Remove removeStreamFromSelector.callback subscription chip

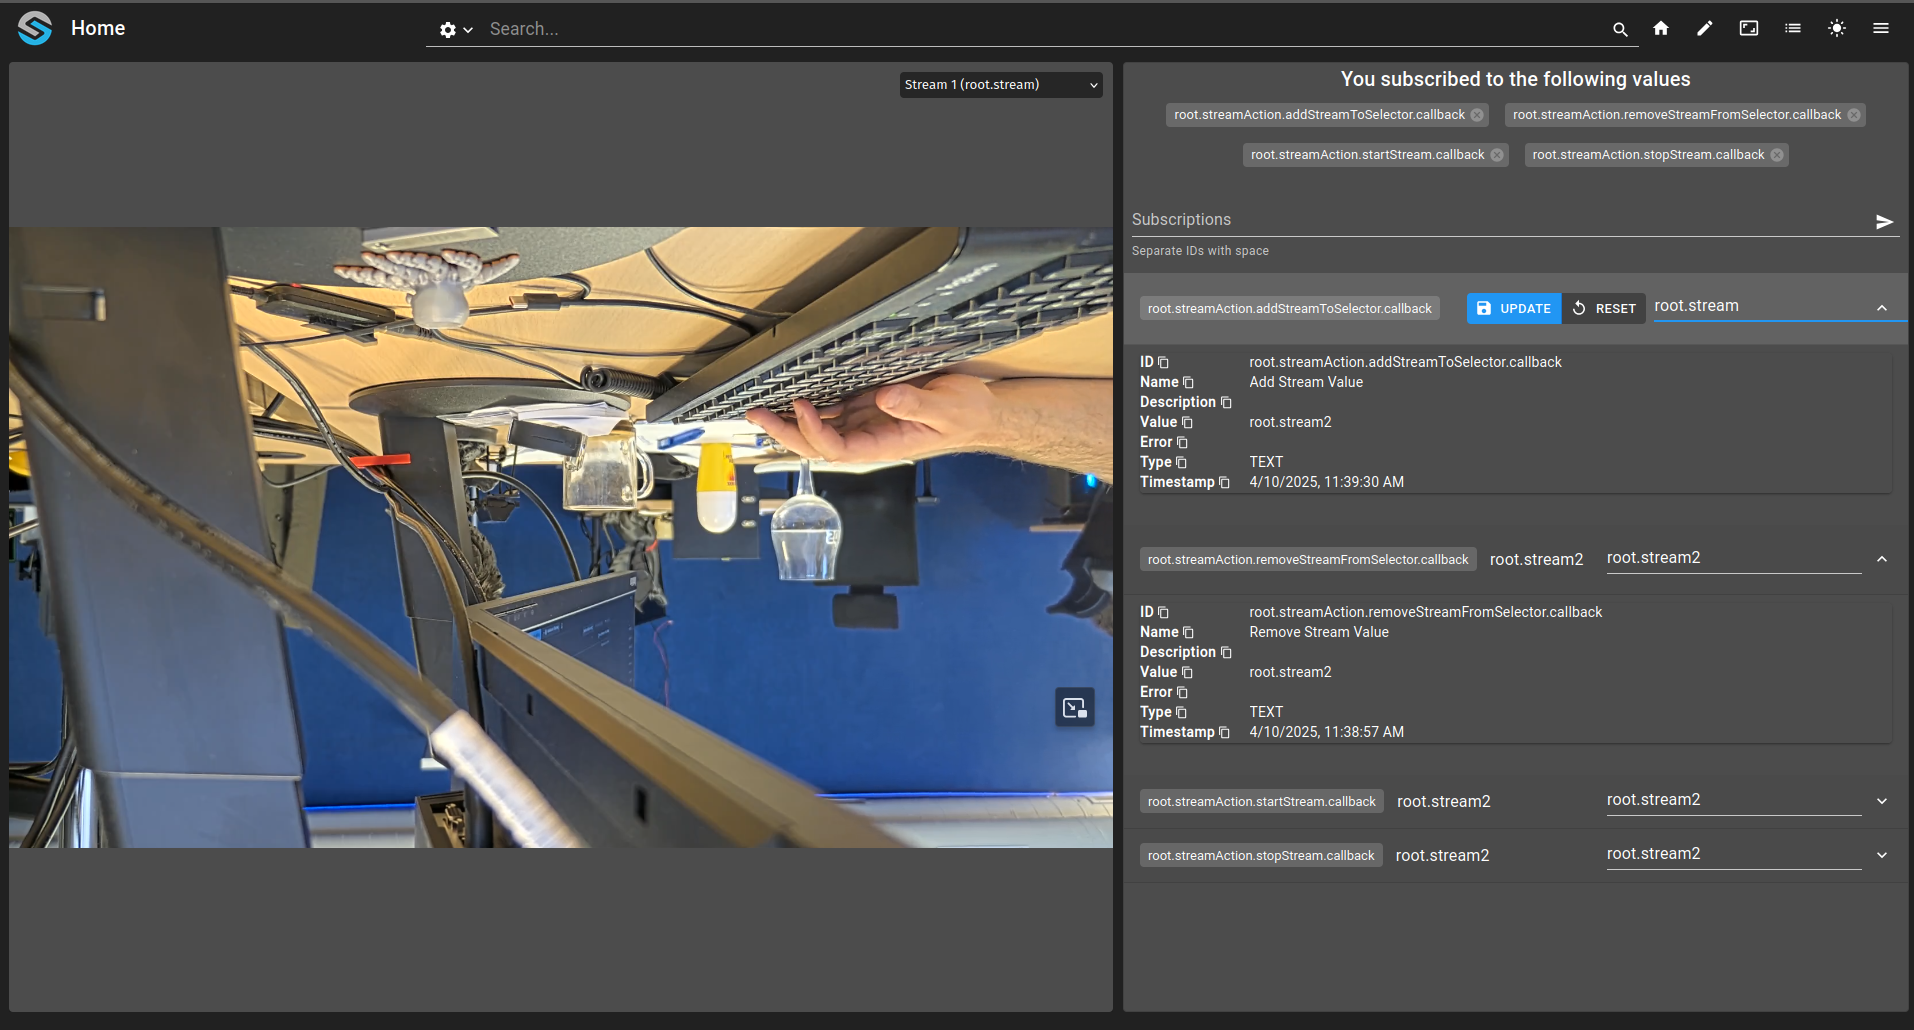pyautogui.click(x=1854, y=115)
